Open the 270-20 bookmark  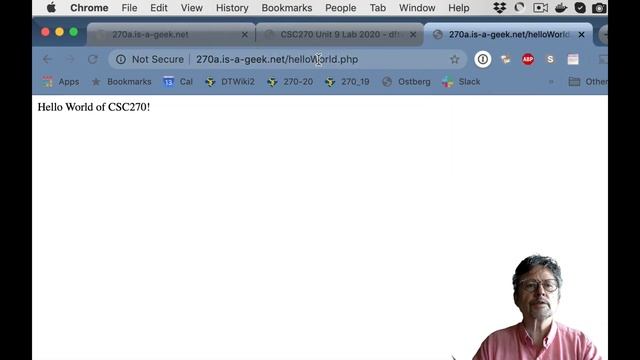coord(290,82)
